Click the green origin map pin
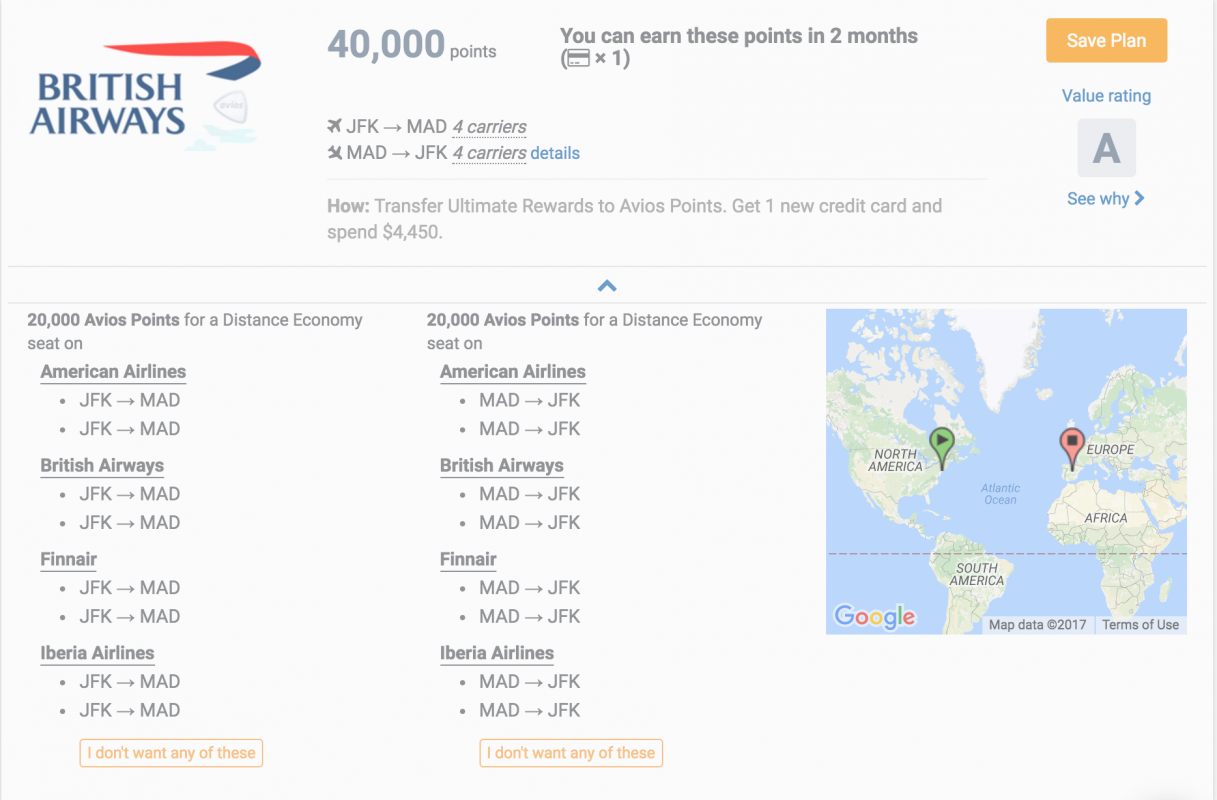1217x800 pixels. pyautogui.click(x=942, y=447)
